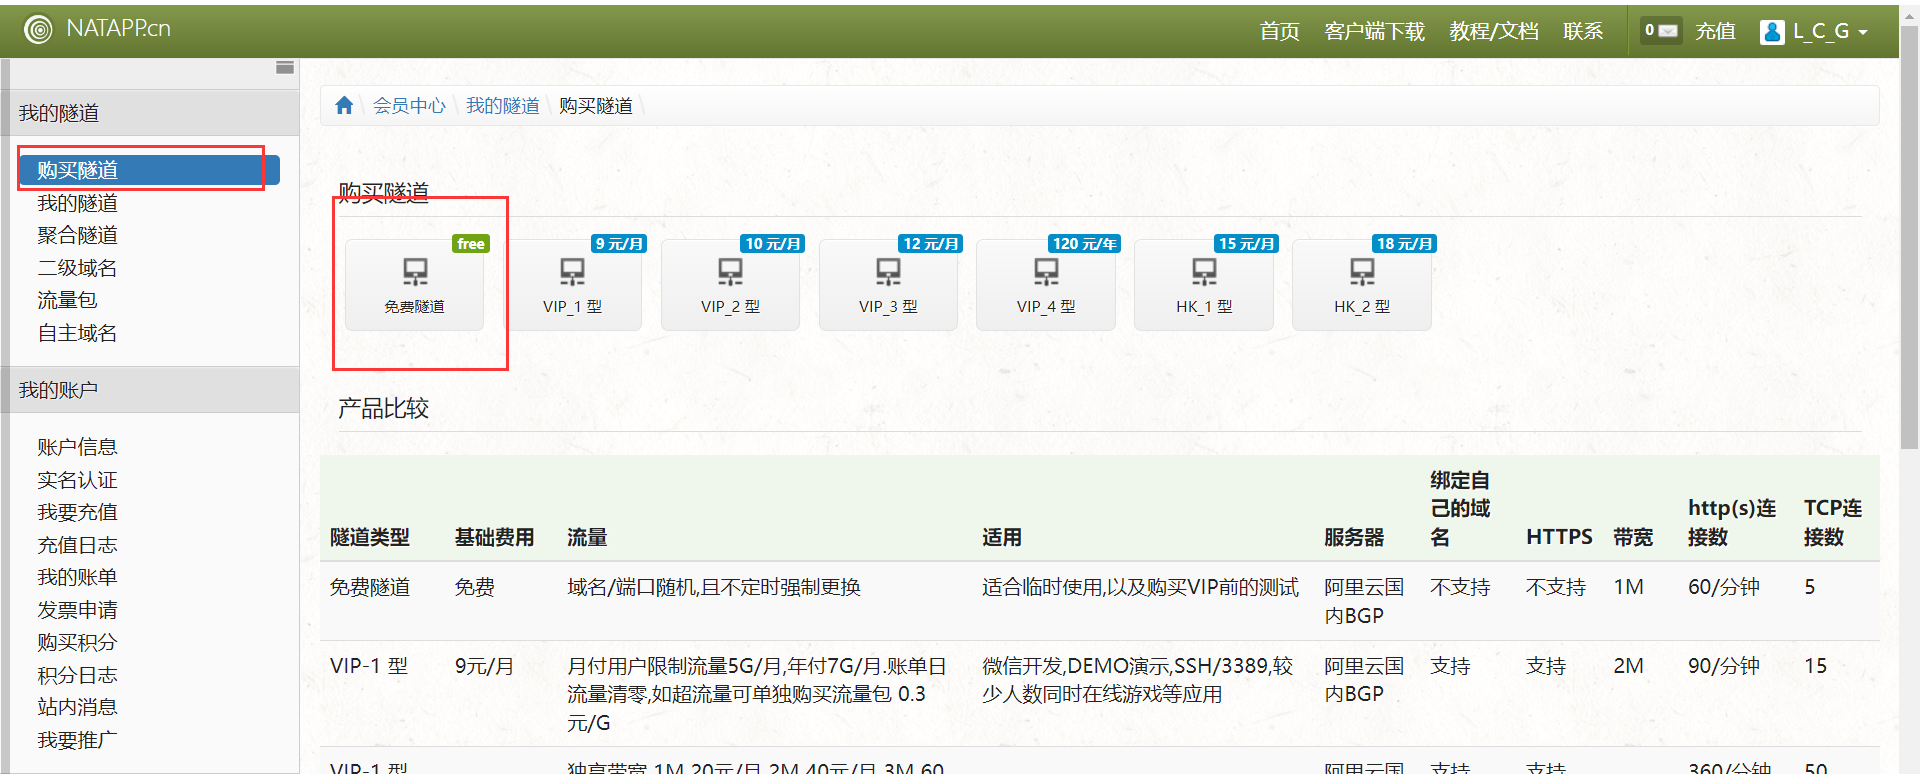Screen dimensions: 1920x774
Task: Go to 教程/文档 in the top menu
Action: pyautogui.click(x=1494, y=32)
